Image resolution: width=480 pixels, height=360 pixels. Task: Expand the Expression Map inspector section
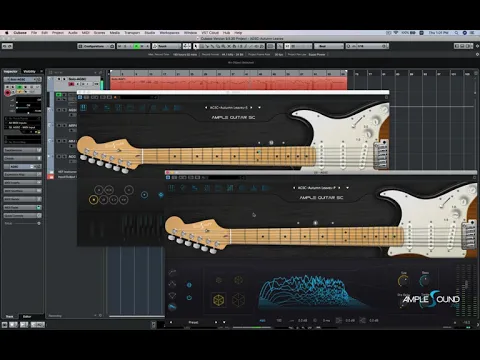[22, 174]
